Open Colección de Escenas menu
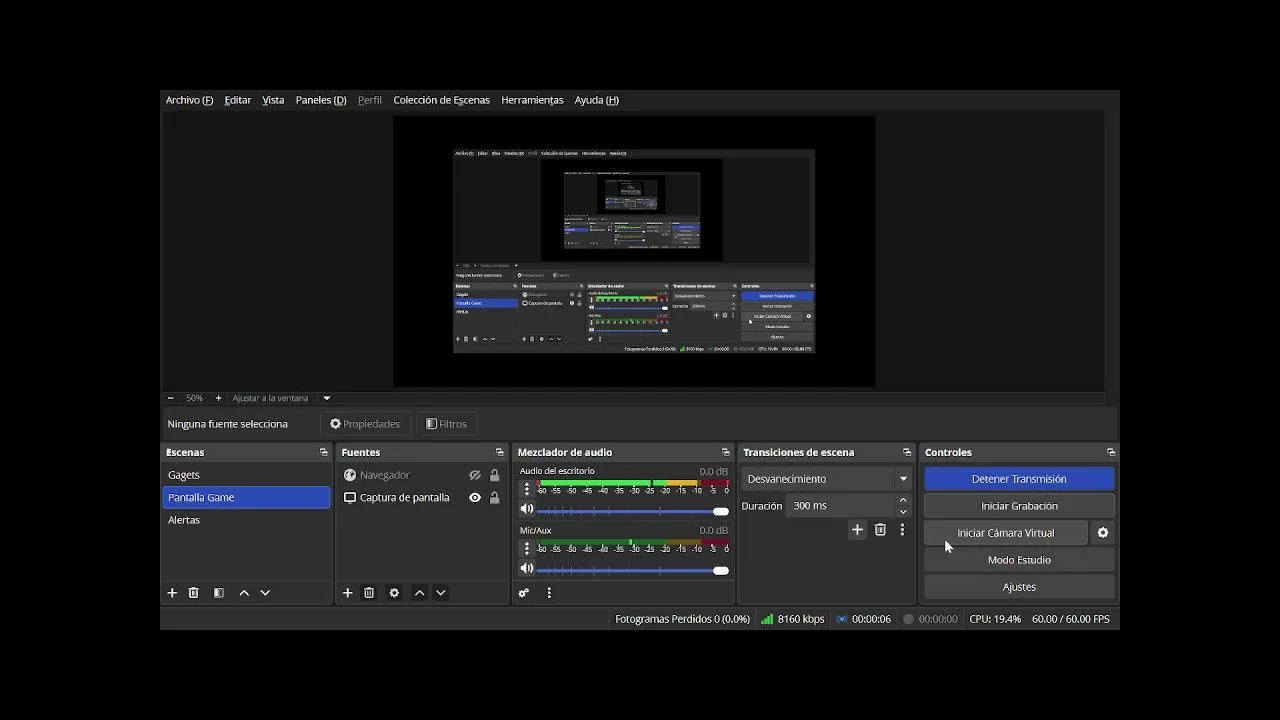The height and width of the screenshot is (720, 1280). click(441, 100)
